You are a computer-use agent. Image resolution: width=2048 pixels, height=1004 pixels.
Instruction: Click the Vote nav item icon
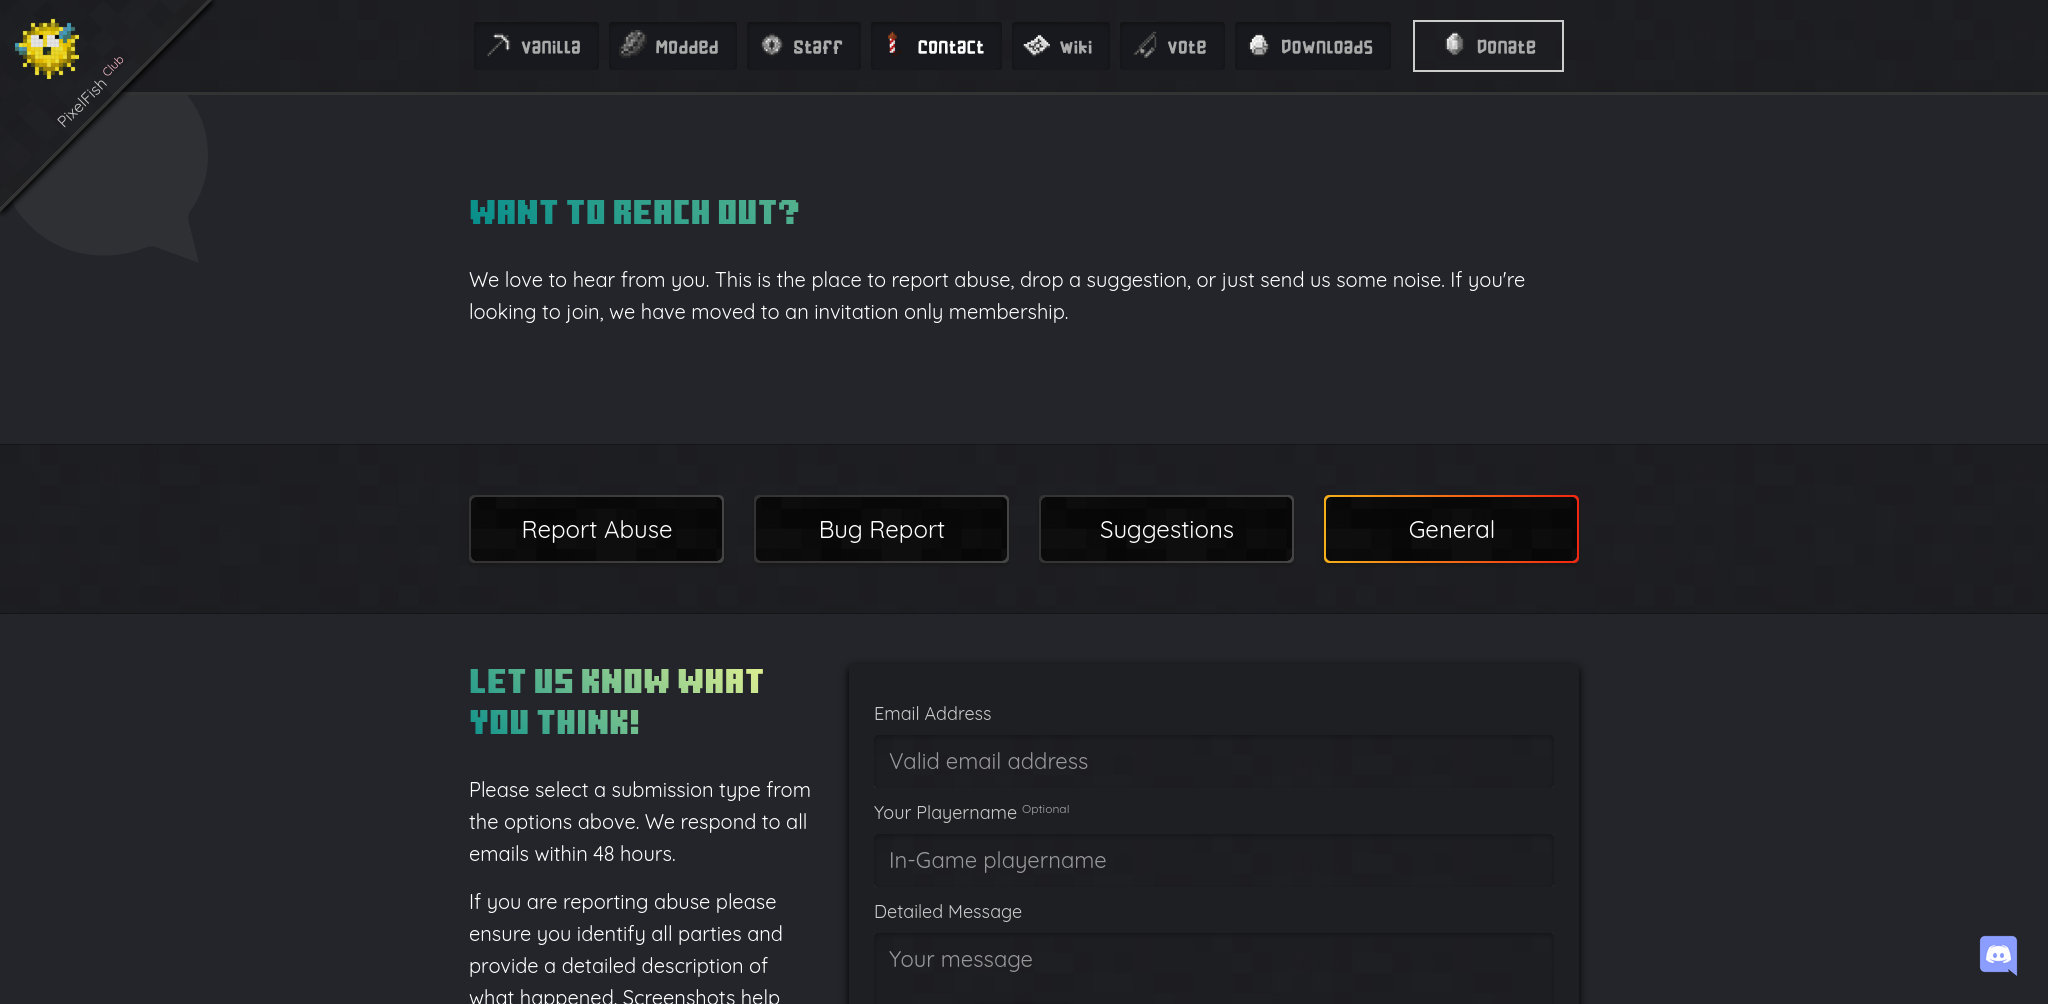tap(1145, 45)
